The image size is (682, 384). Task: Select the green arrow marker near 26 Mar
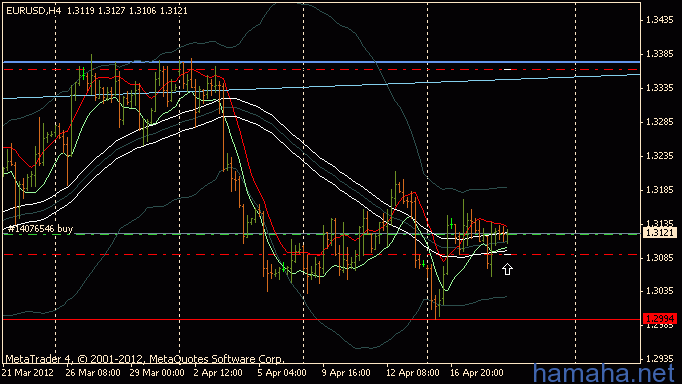pos(84,74)
